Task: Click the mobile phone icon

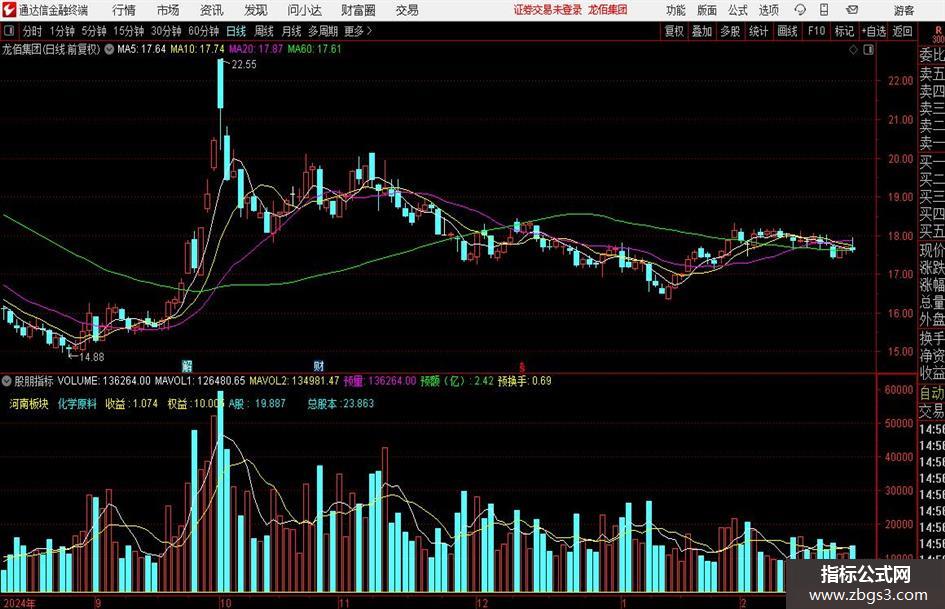Action: (824, 10)
